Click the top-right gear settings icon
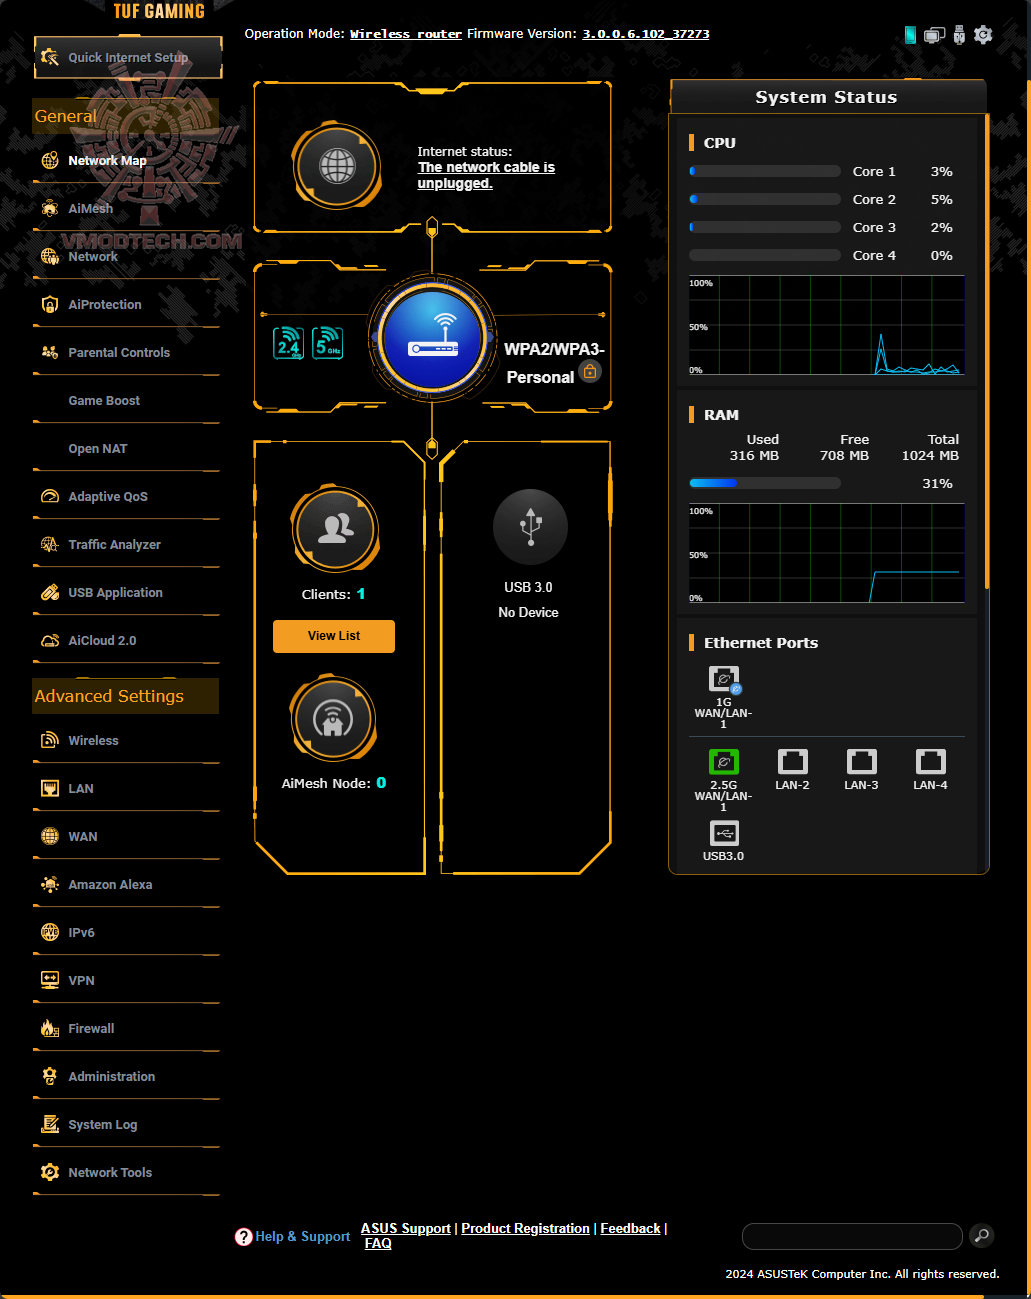 point(983,35)
